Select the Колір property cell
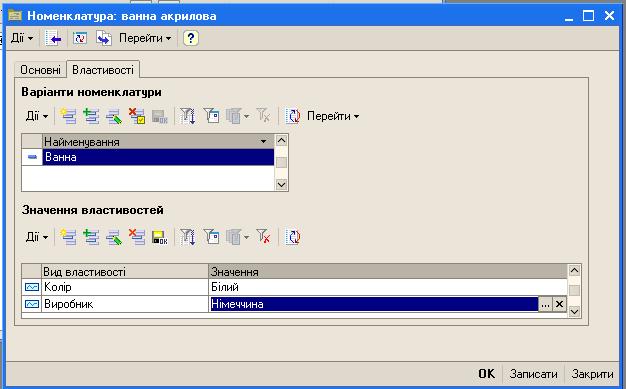Screen dimensions: 626x389 125,287
